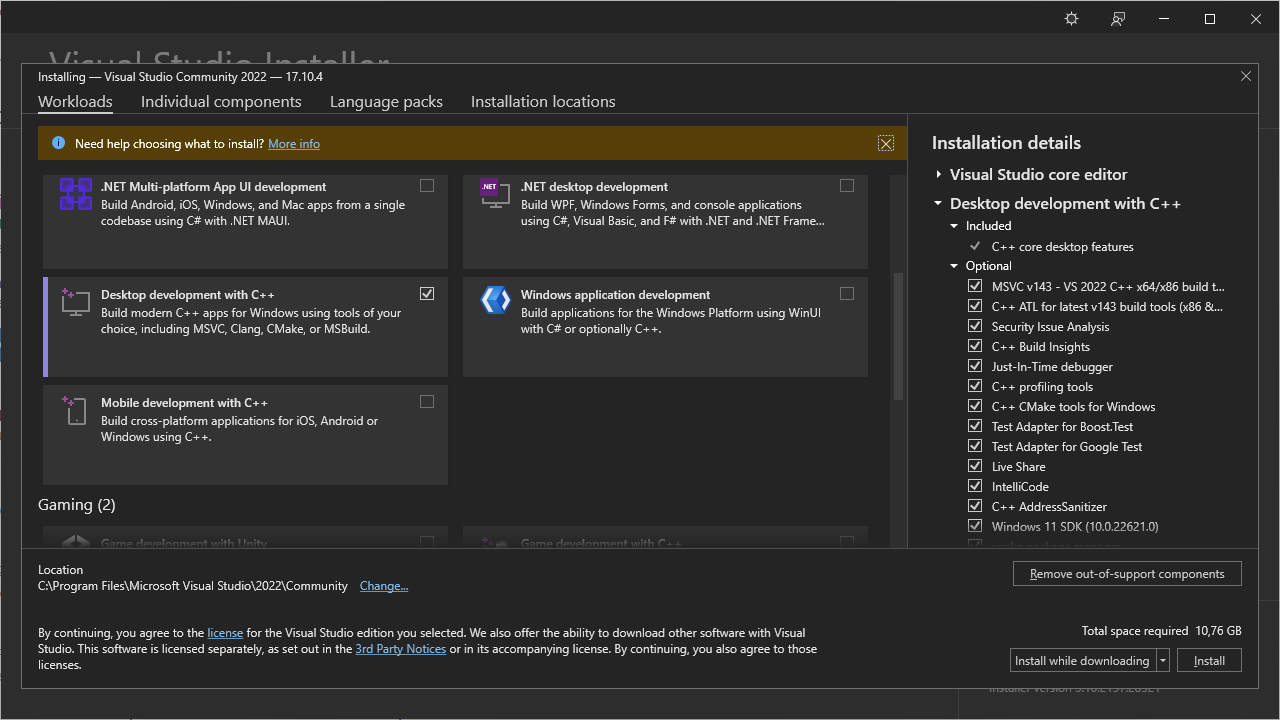Click the Change... location link

pyautogui.click(x=384, y=586)
